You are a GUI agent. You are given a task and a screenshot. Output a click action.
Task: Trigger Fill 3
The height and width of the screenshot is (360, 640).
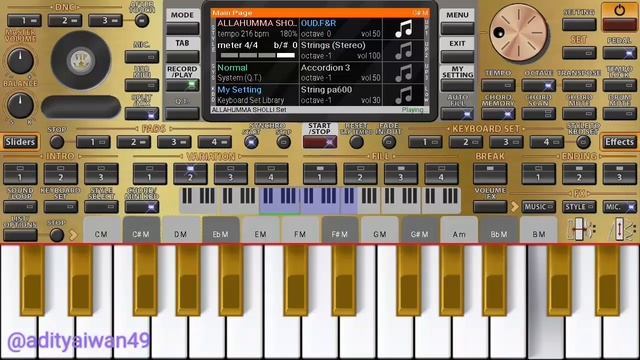(x=400, y=174)
